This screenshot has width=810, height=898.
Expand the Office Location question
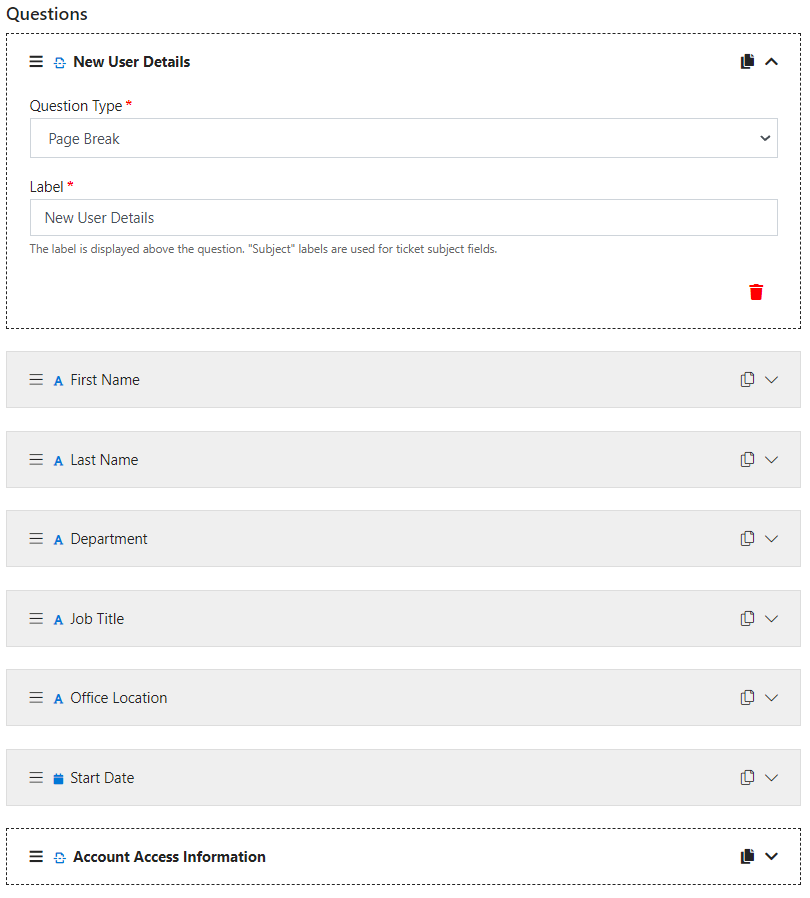[771, 698]
